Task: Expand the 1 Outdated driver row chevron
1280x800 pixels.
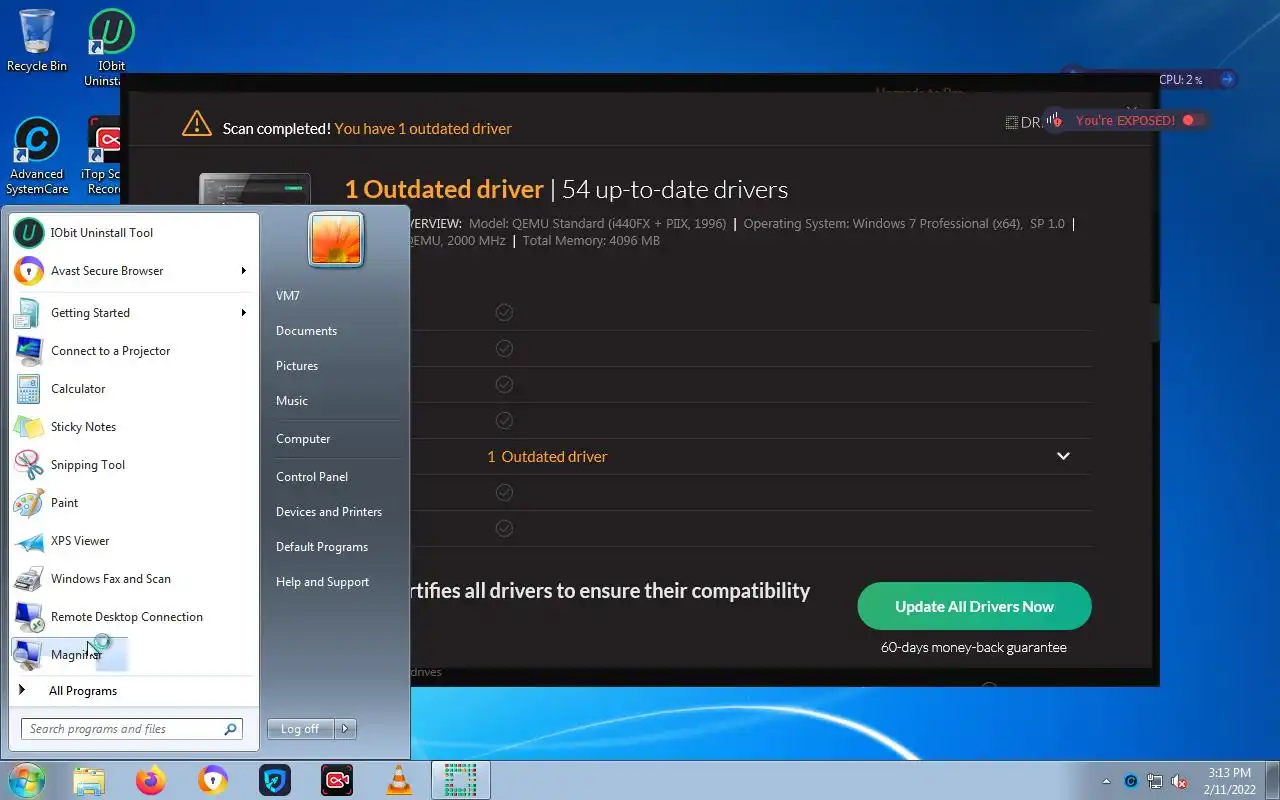Action: 1063,456
